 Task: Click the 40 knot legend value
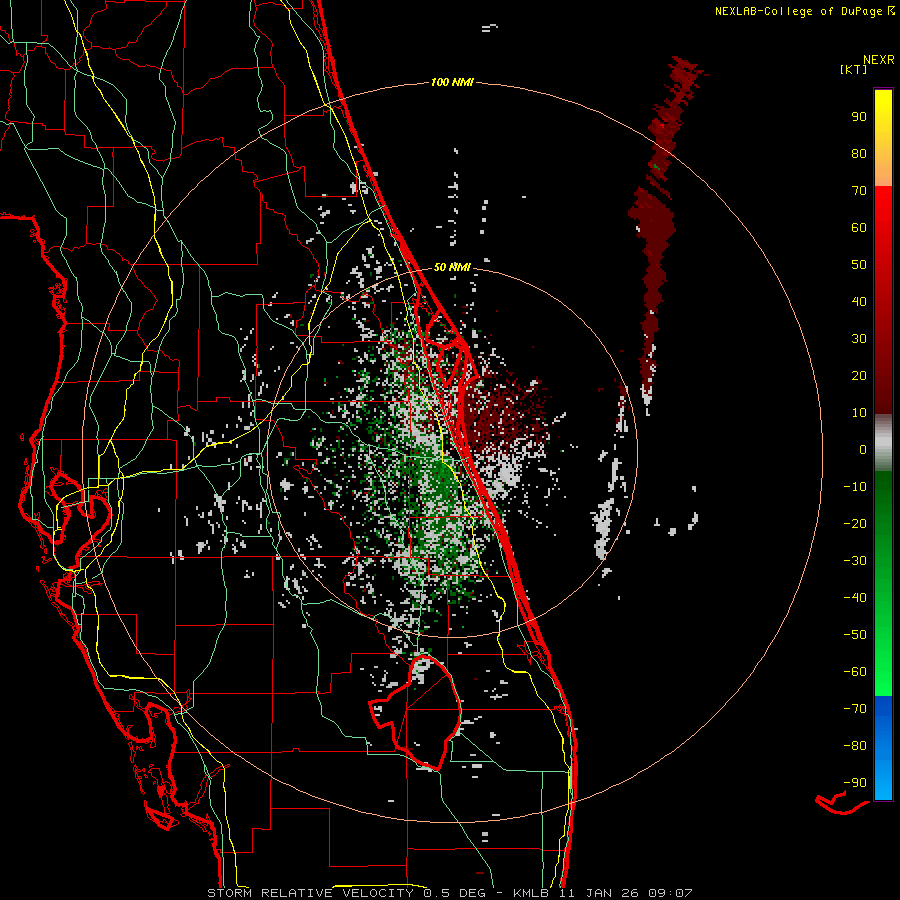coord(859,302)
